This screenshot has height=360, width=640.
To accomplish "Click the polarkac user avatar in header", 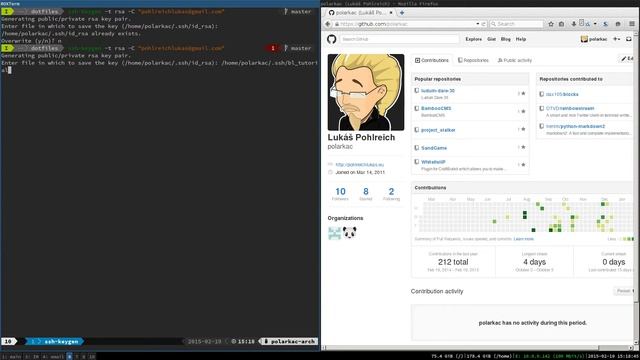I will (584, 39).
